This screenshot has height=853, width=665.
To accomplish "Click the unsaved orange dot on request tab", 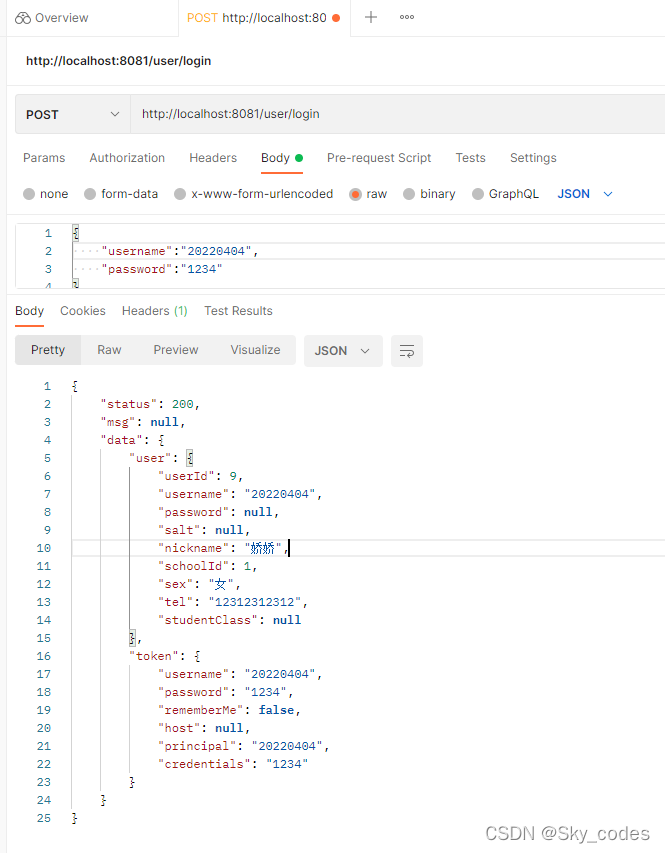I will (x=336, y=18).
